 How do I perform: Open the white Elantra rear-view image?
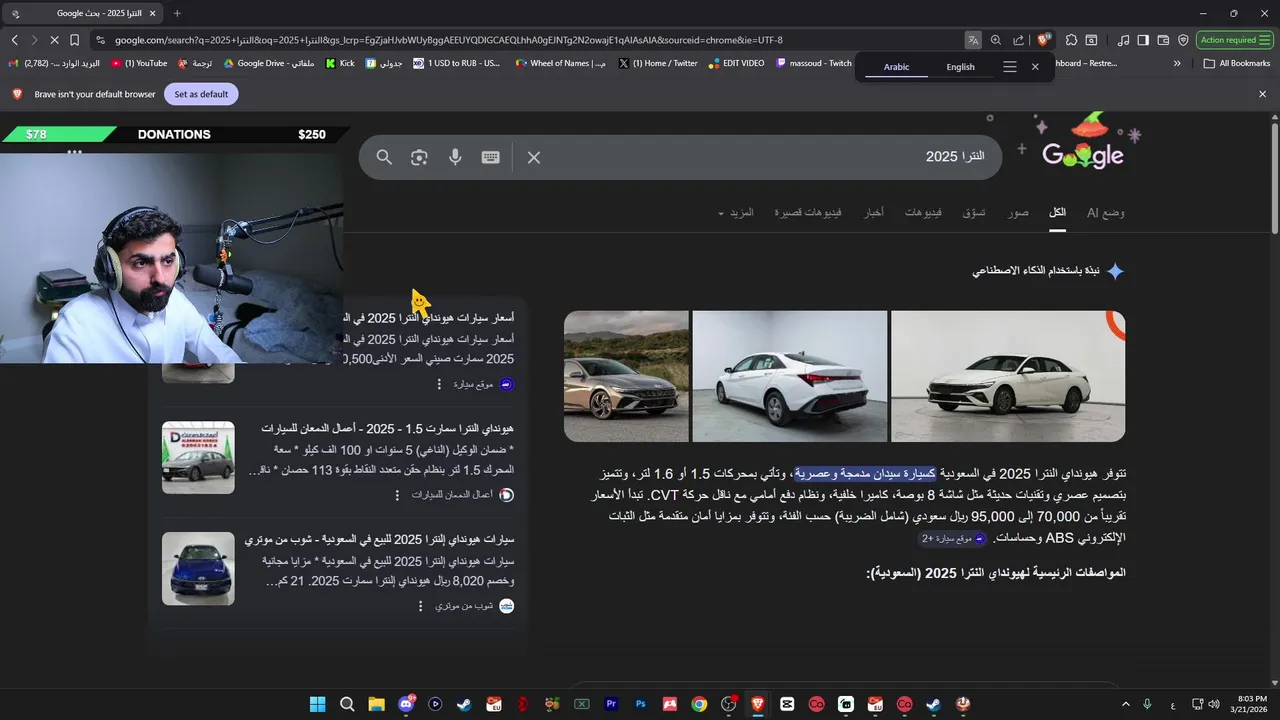click(790, 376)
